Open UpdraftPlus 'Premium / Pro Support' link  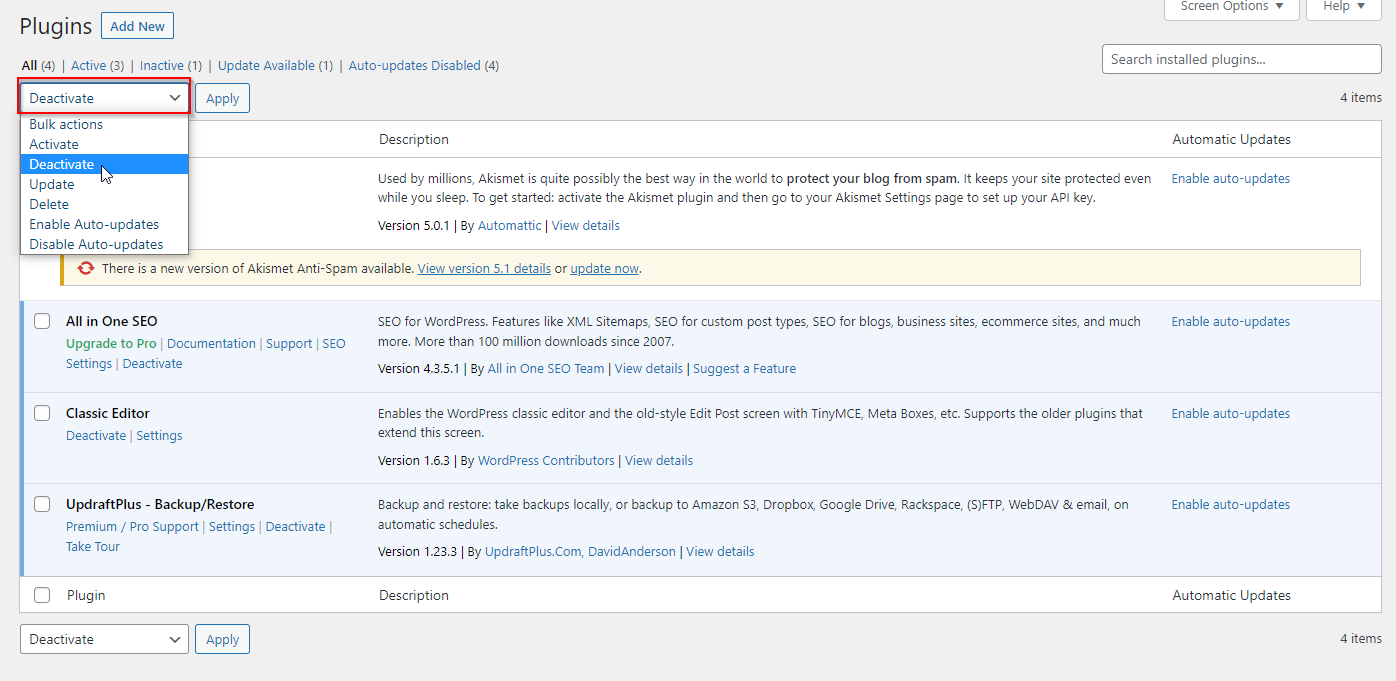point(132,527)
